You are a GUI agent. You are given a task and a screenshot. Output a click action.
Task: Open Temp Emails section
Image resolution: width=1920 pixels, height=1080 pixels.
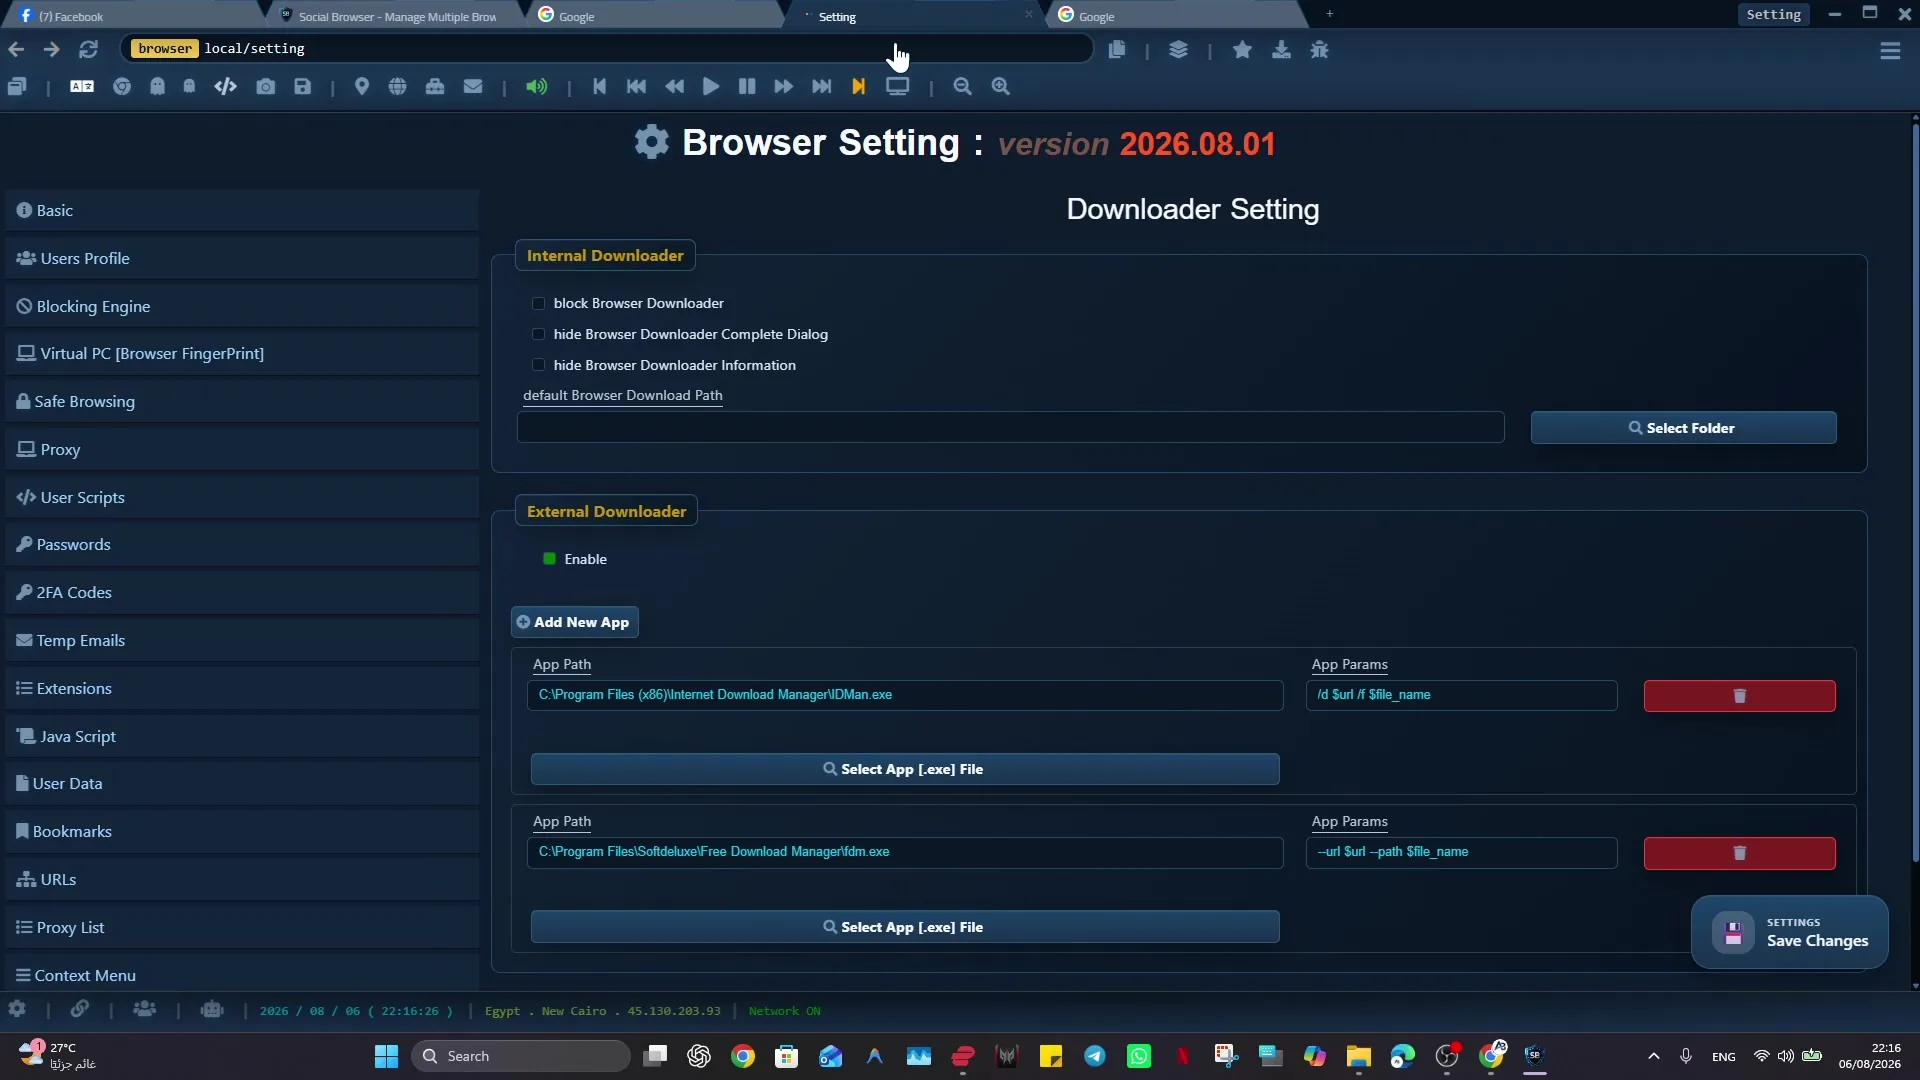point(242,640)
